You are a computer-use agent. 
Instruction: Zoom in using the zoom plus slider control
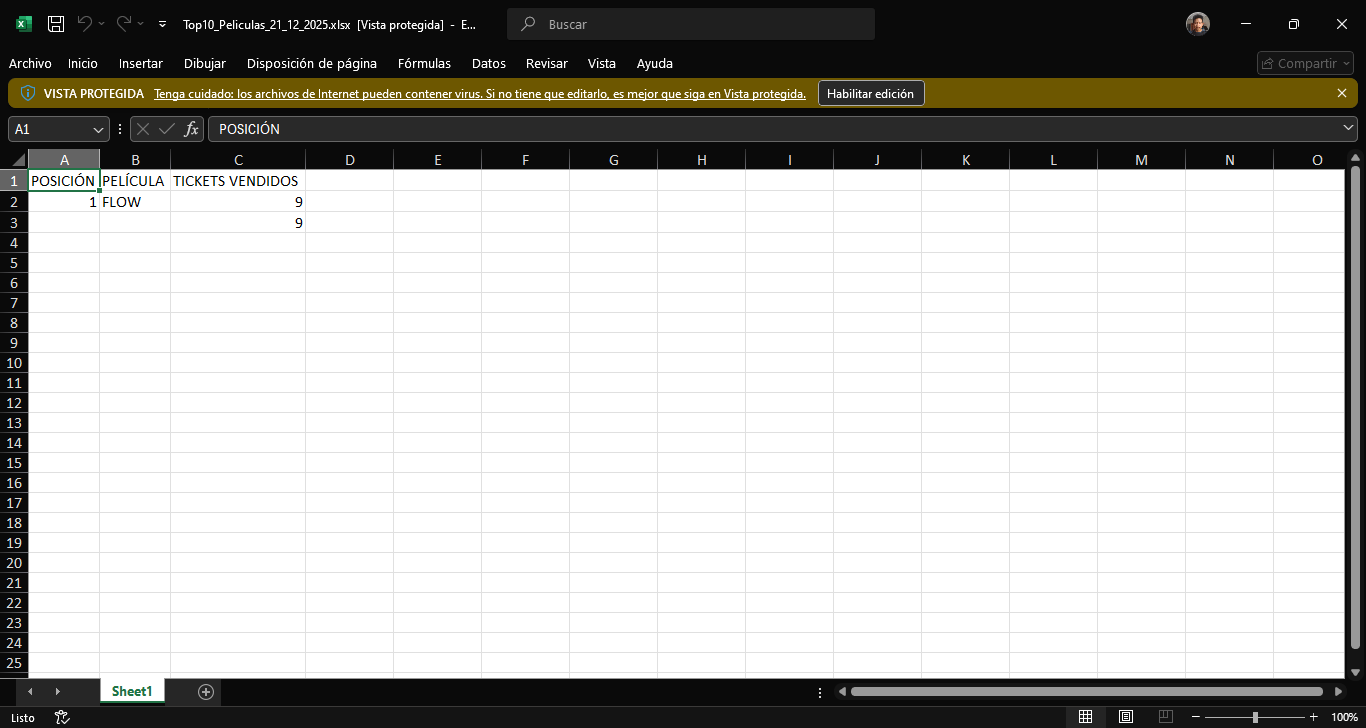coord(1312,717)
